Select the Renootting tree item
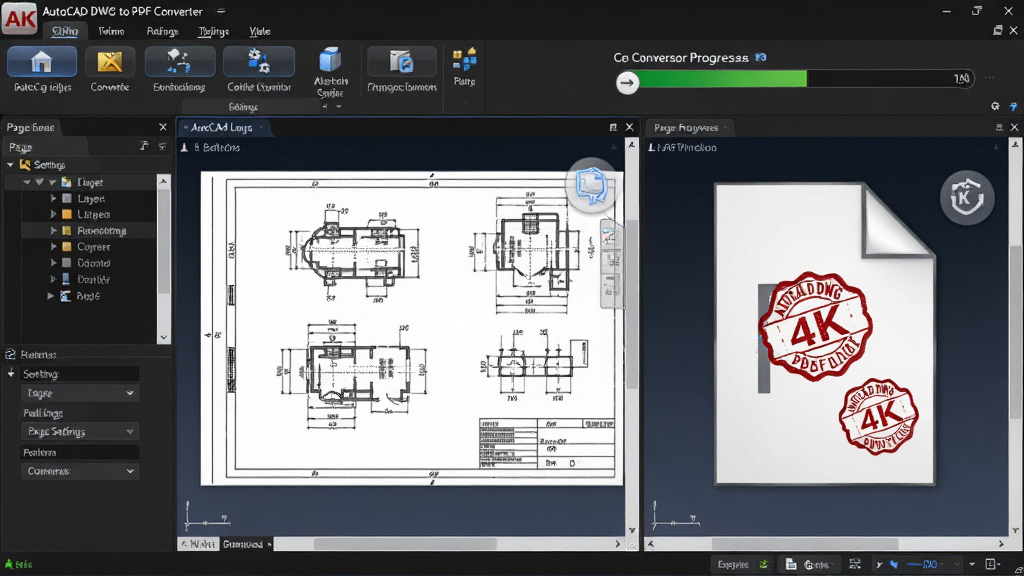Screen dimensions: 1024x576 coord(102,231)
